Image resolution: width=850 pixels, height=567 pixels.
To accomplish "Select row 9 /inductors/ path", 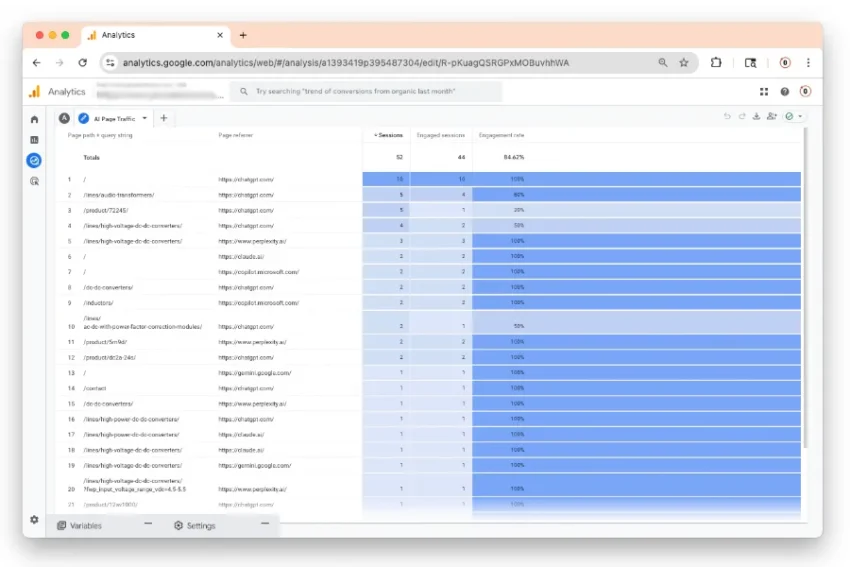I will point(98,303).
